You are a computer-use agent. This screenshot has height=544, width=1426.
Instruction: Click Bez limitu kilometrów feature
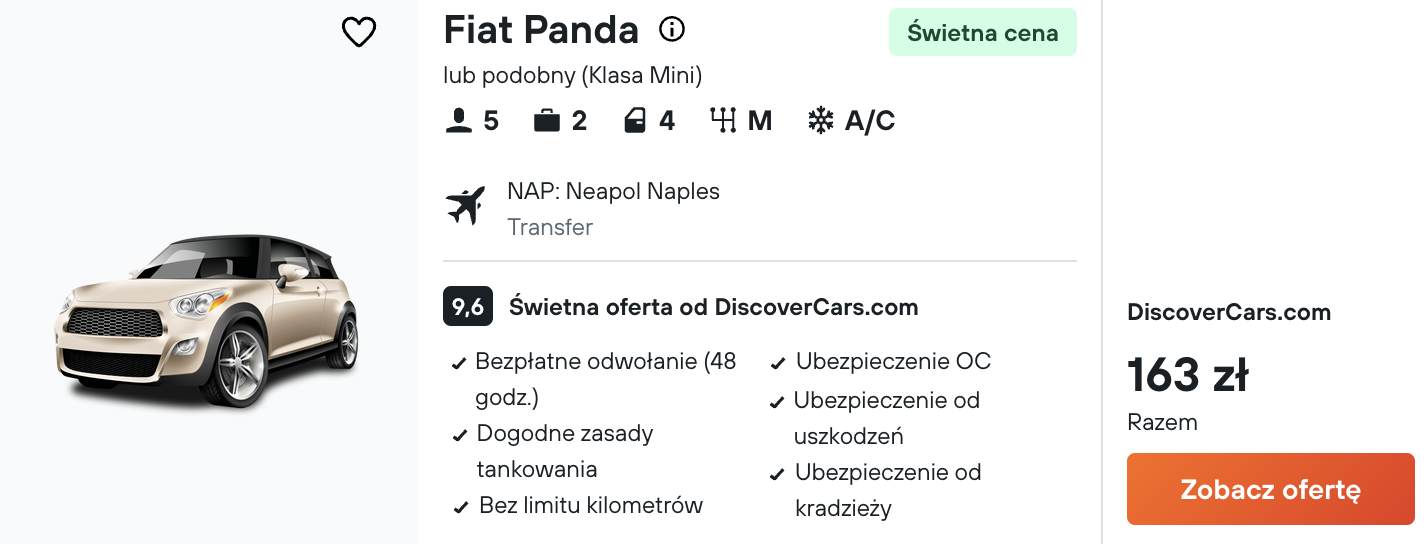[578, 505]
